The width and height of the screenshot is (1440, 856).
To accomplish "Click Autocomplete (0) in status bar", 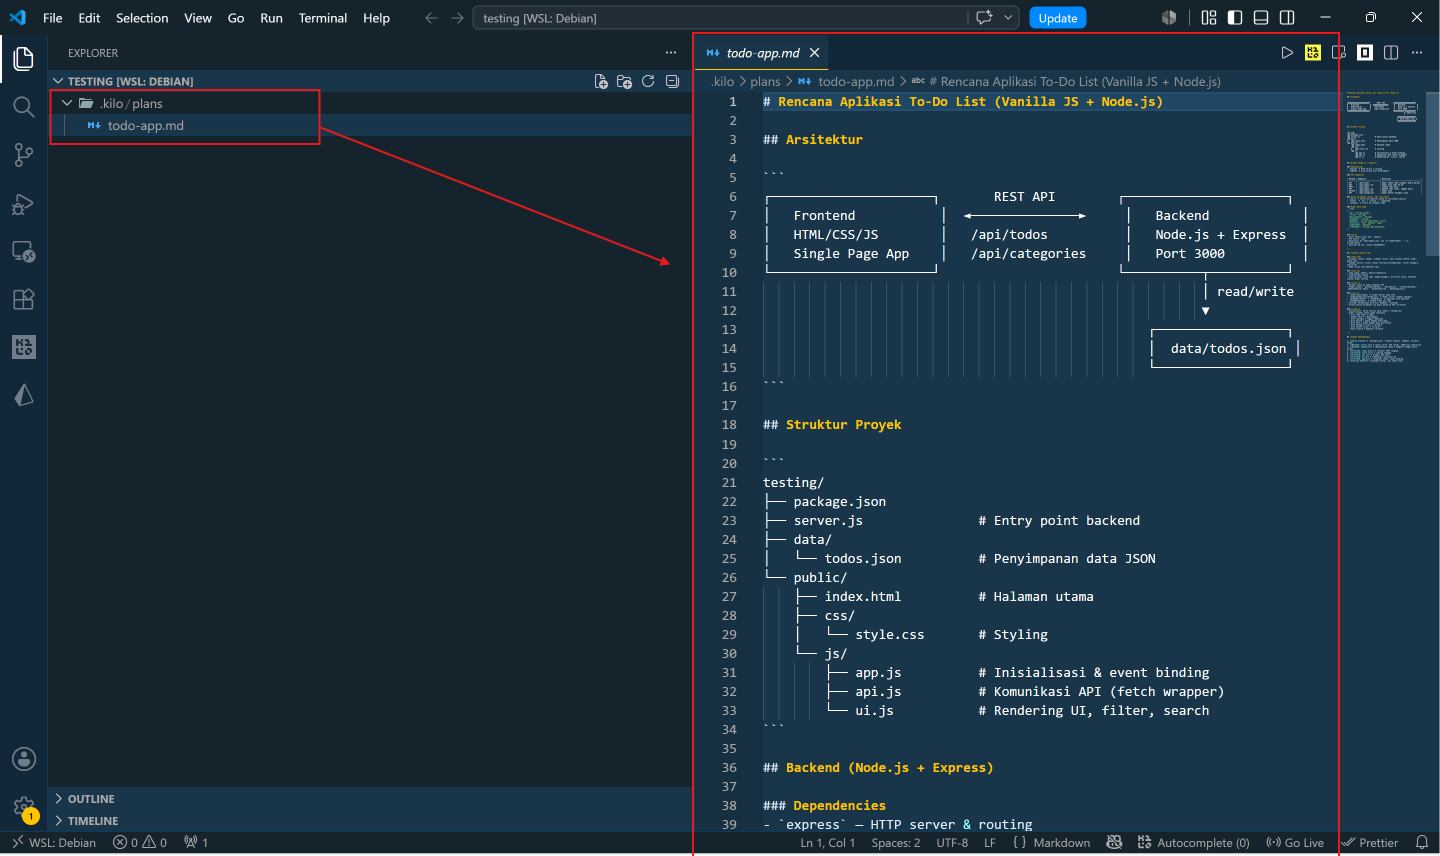I will coord(1193,843).
